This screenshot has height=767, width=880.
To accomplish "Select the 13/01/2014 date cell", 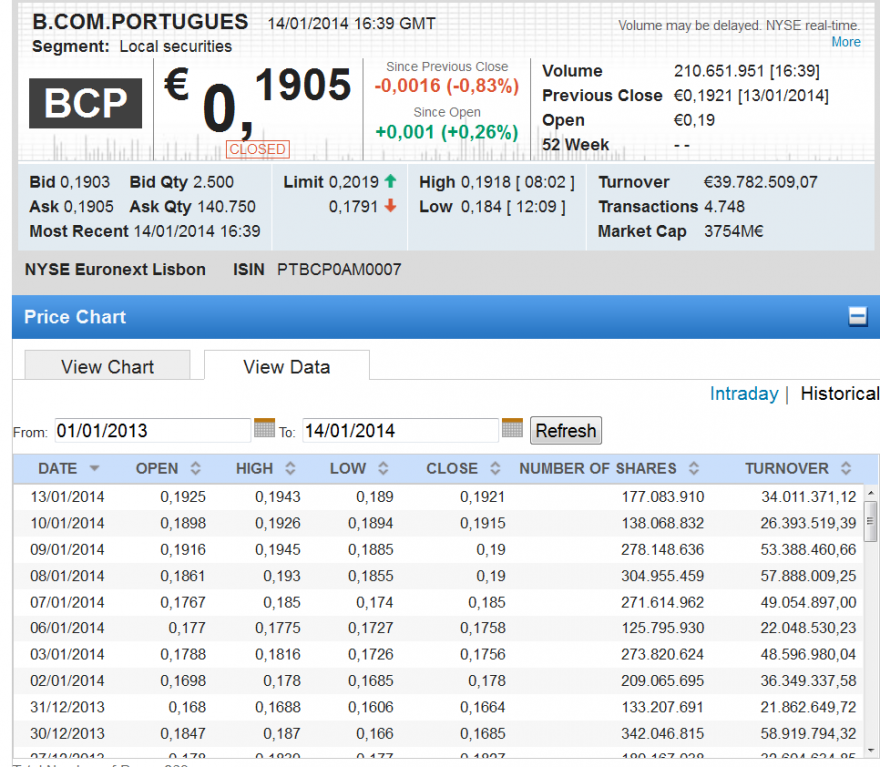I will pyautogui.click(x=67, y=497).
